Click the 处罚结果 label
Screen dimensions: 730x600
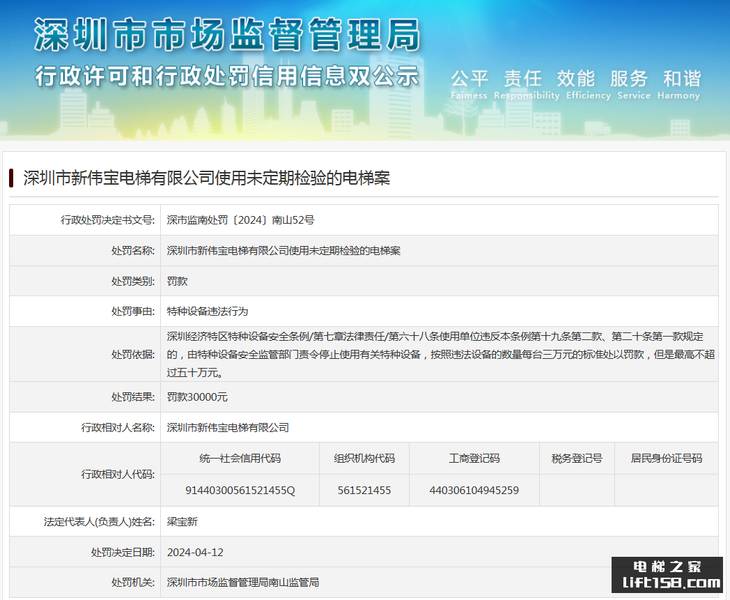tap(133, 397)
